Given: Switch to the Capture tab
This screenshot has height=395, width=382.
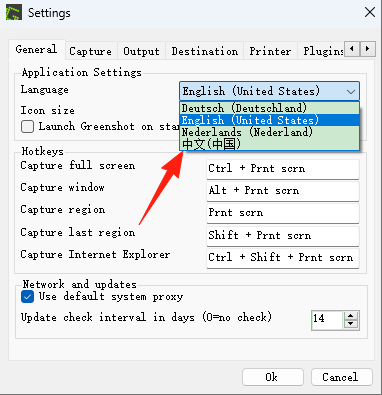Looking at the screenshot, I should (x=91, y=51).
